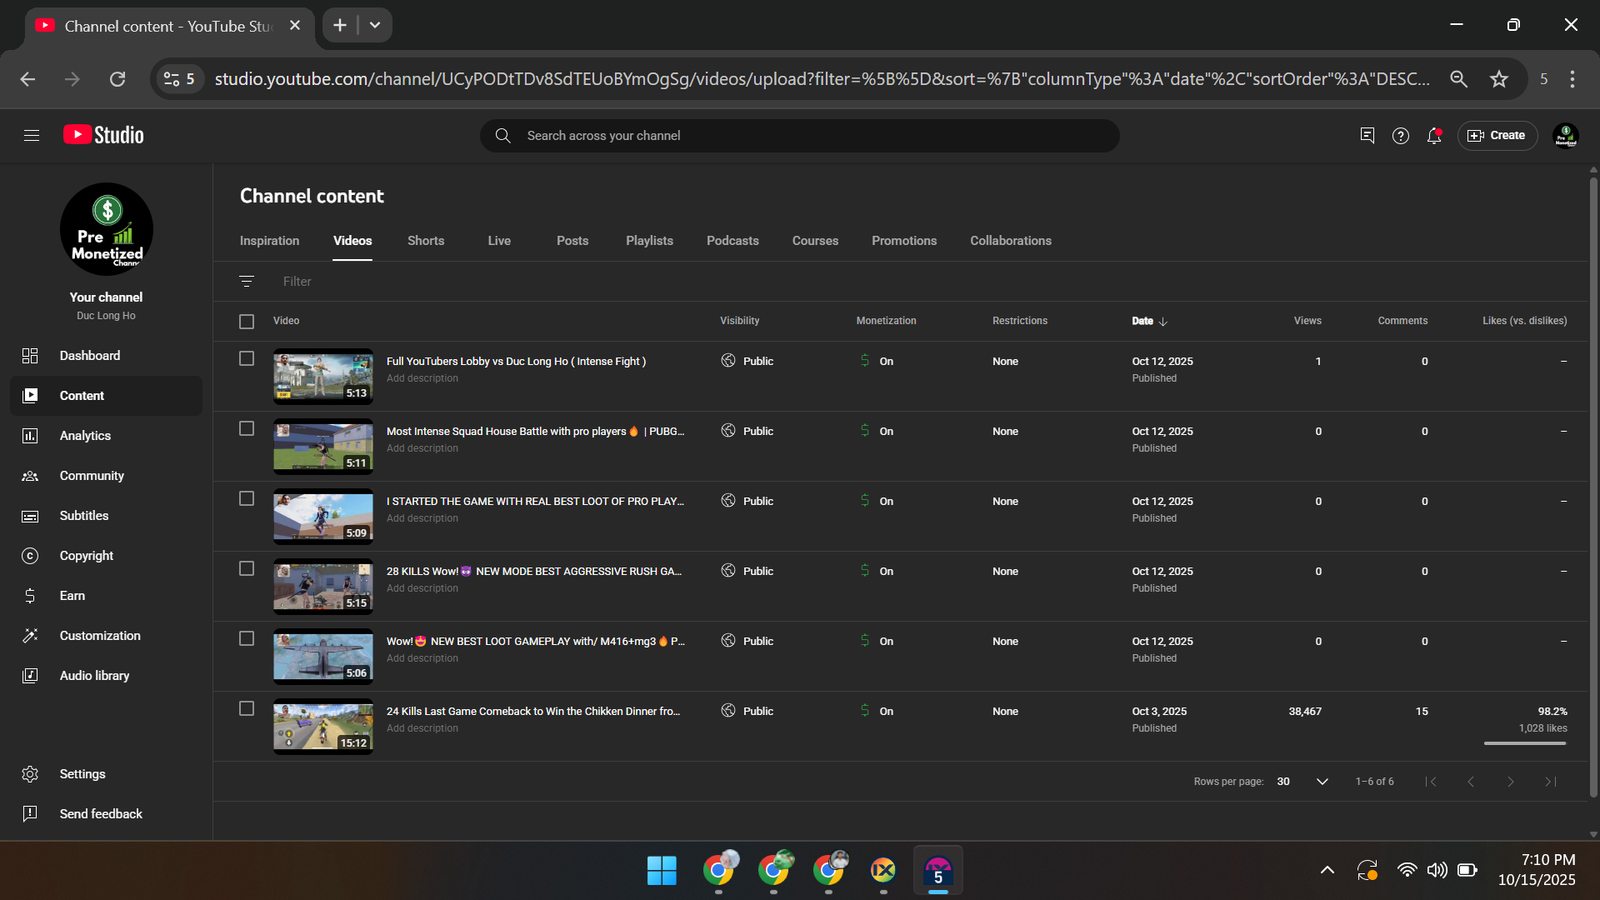
Task: Switch to the Shorts tab
Action: coord(426,241)
